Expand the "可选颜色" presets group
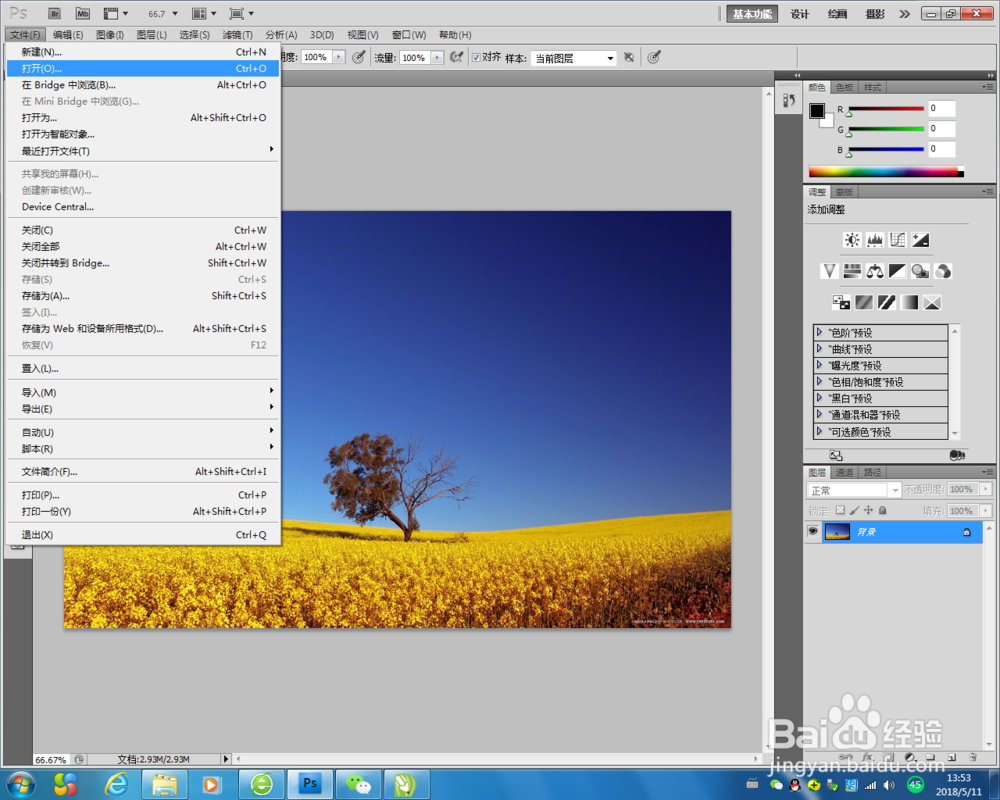This screenshot has height=800, width=1000. click(x=820, y=431)
